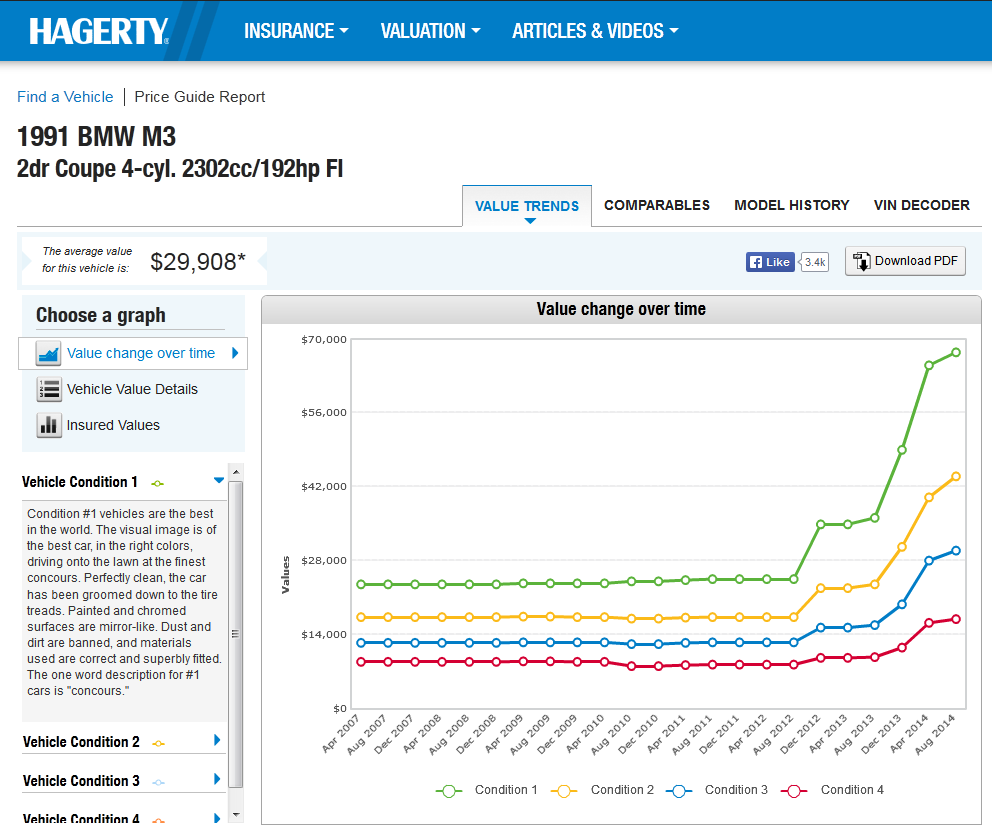Screen dimensions: 992x839
Task: Toggle Condition 1 series in chart legend
Action: (x=486, y=790)
